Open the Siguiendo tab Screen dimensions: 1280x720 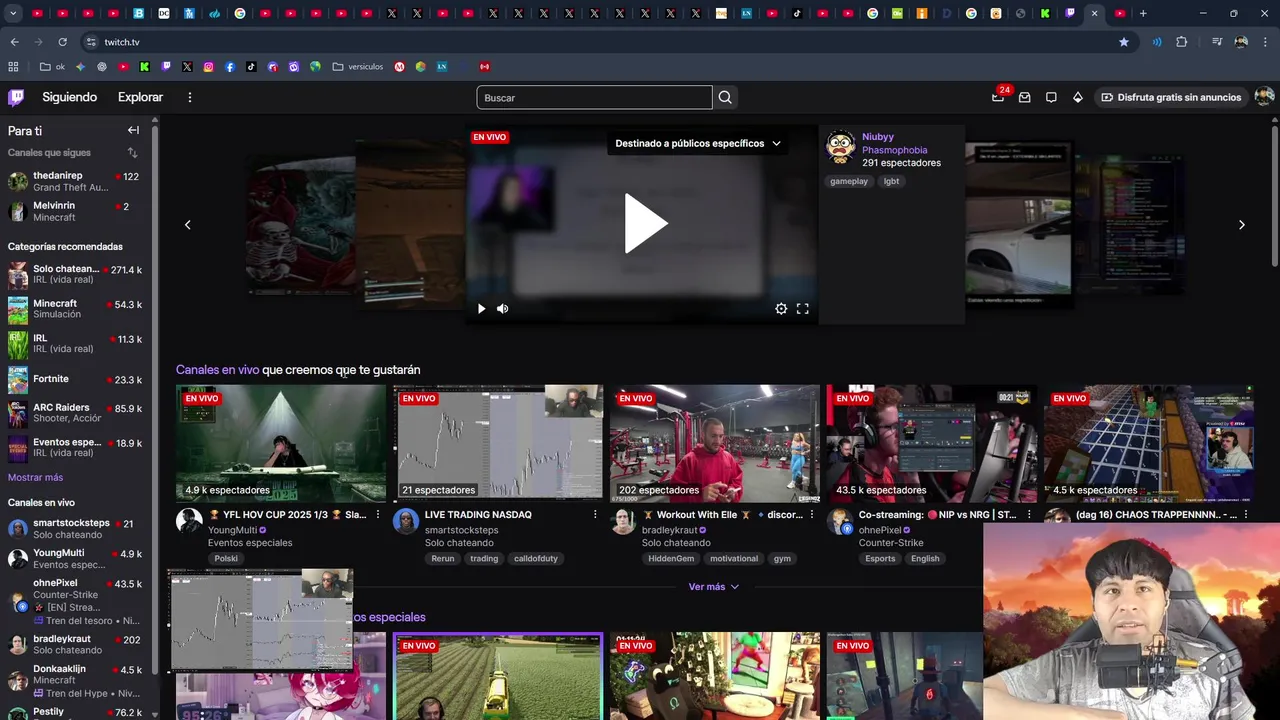[69, 97]
